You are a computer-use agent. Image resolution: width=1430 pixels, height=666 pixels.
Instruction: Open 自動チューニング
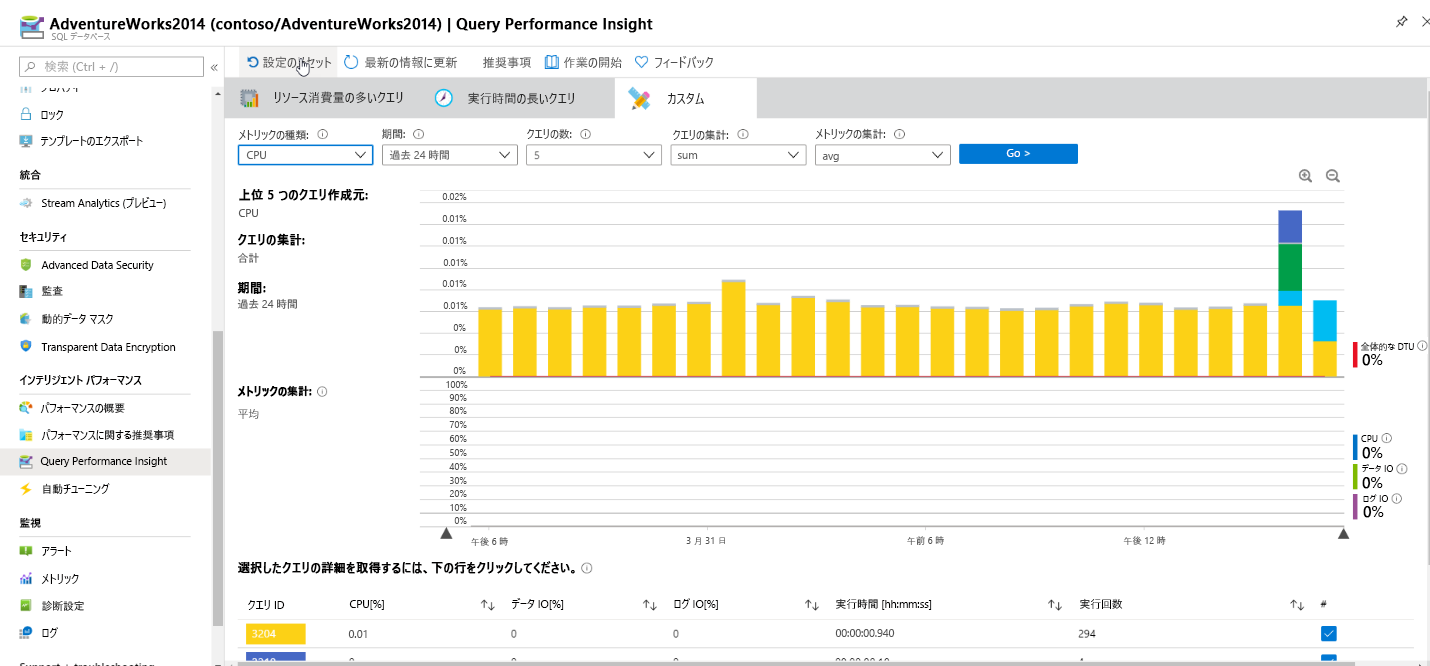(75, 489)
